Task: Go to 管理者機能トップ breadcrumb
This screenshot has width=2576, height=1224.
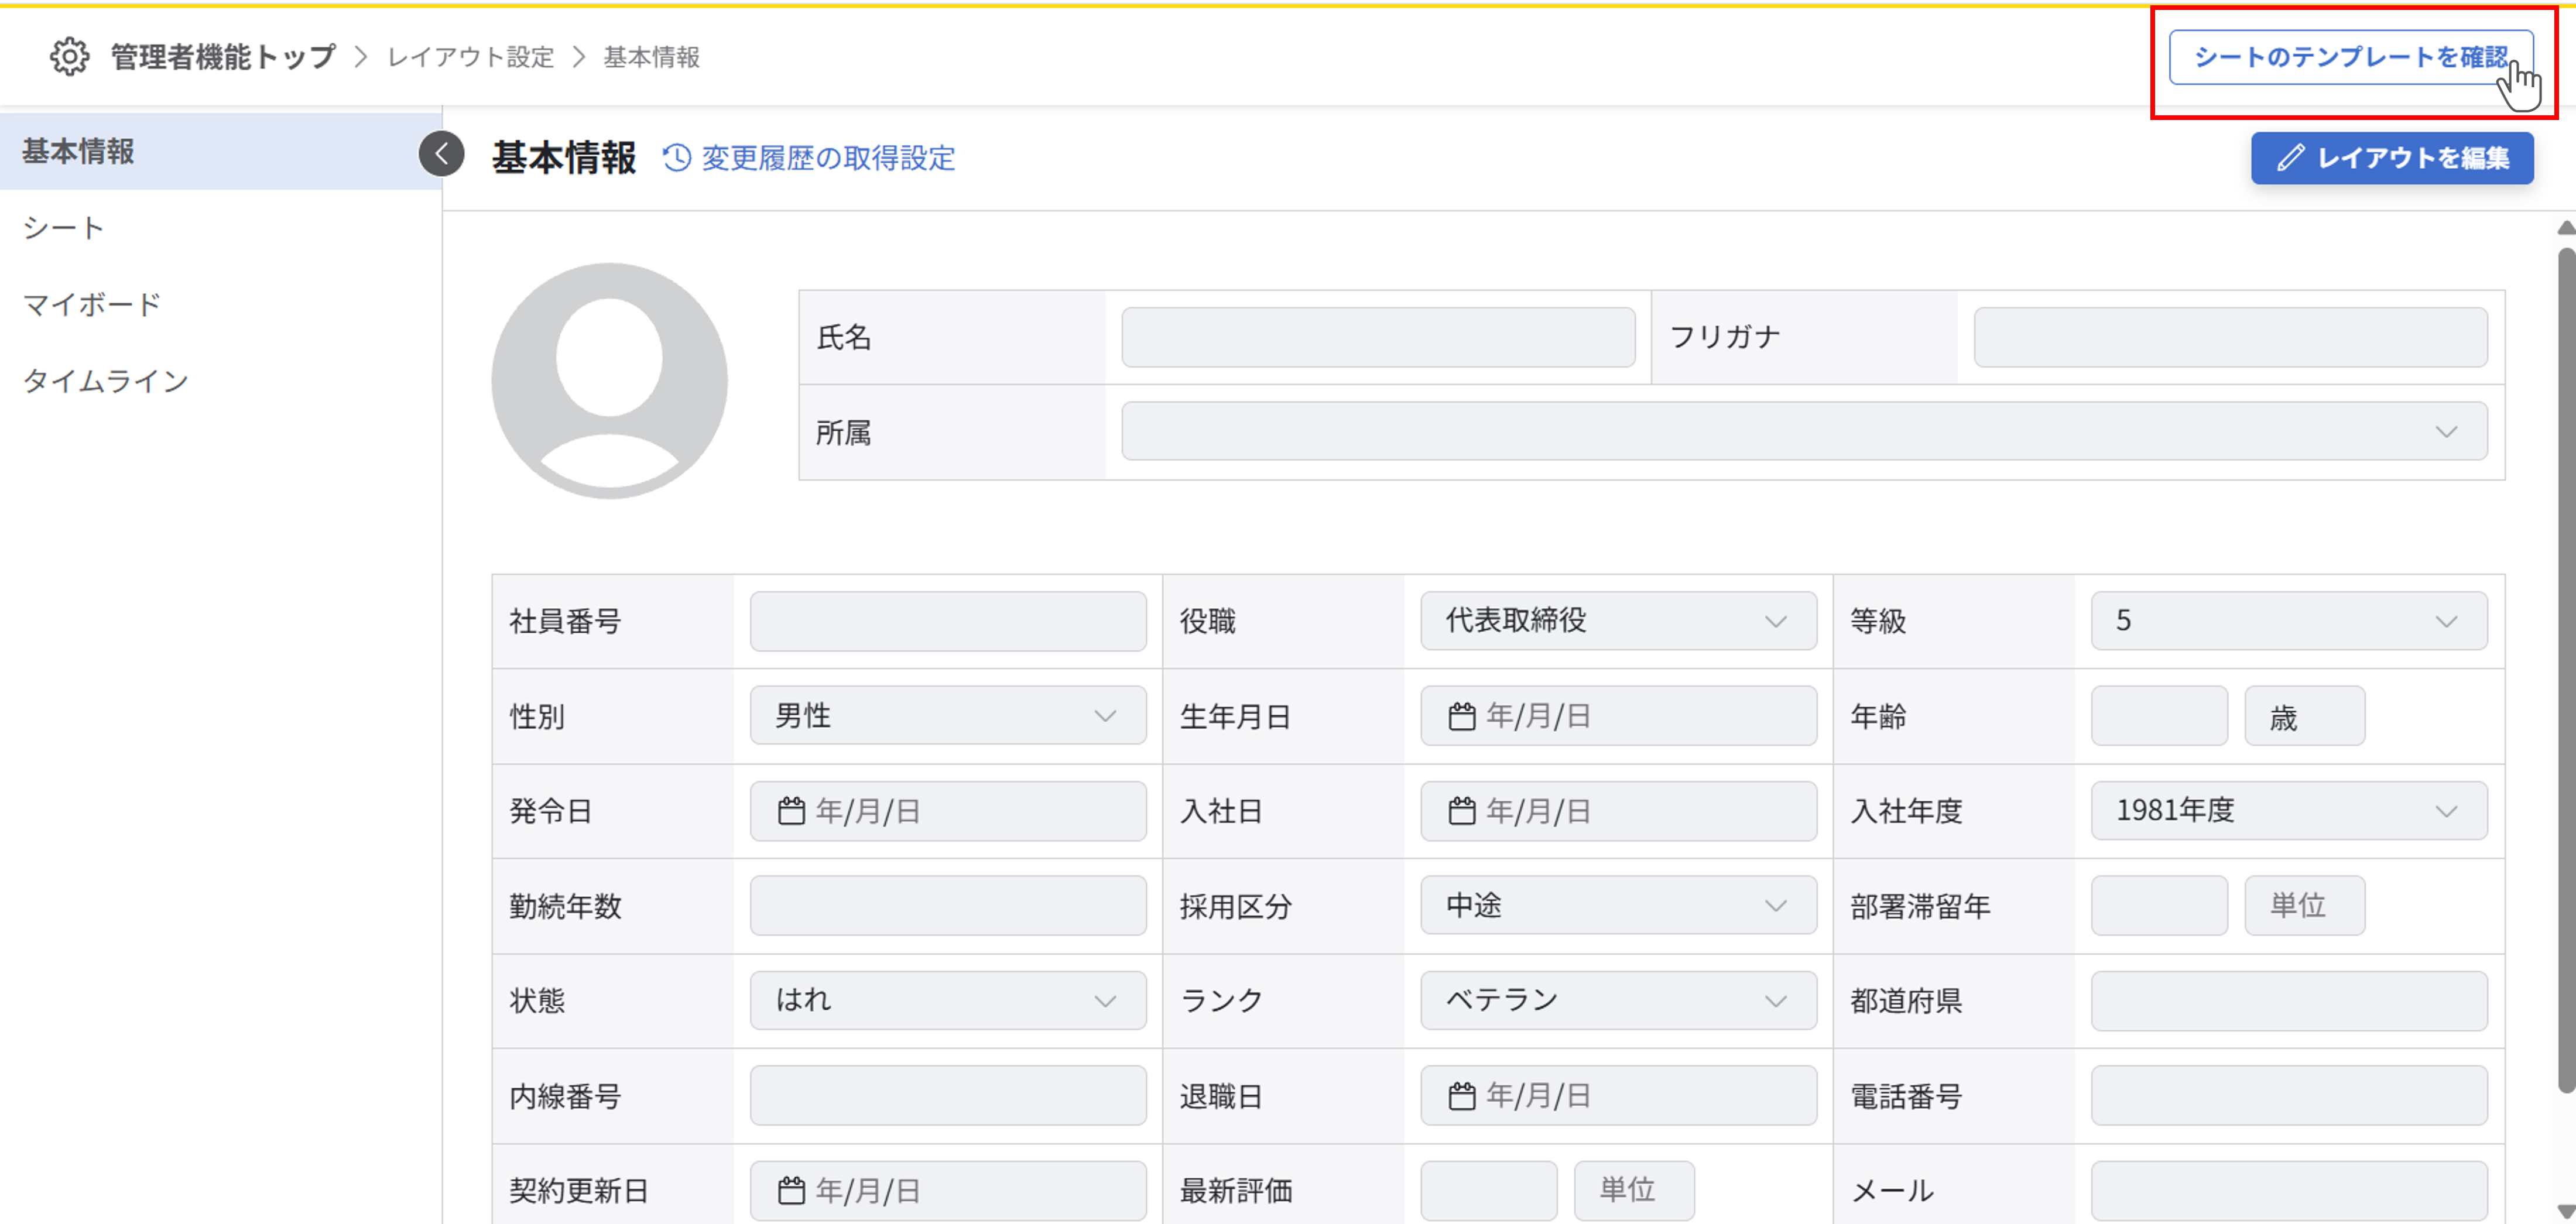Action: tap(223, 57)
